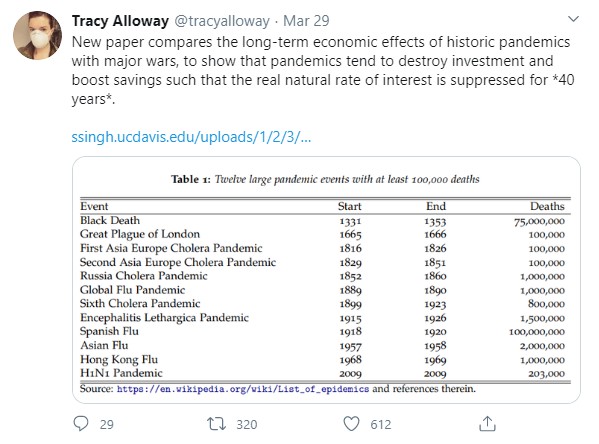Open the @tracyalloway handle
Screen dimensions: 599x444
pos(222,21)
